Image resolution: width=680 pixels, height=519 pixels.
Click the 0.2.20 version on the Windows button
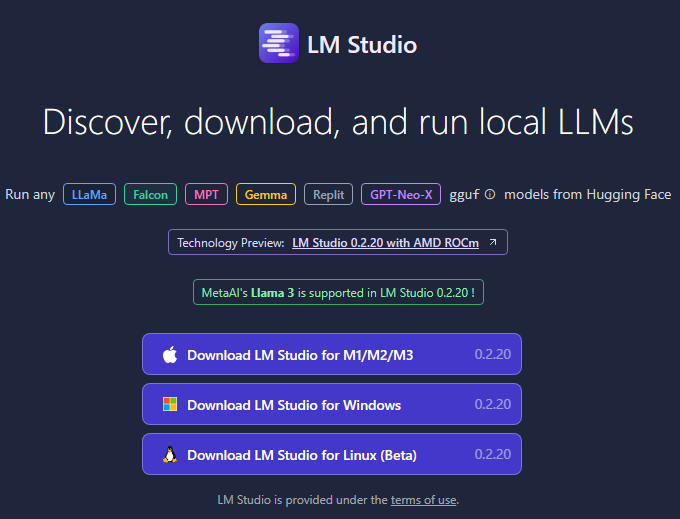tap(493, 404)
